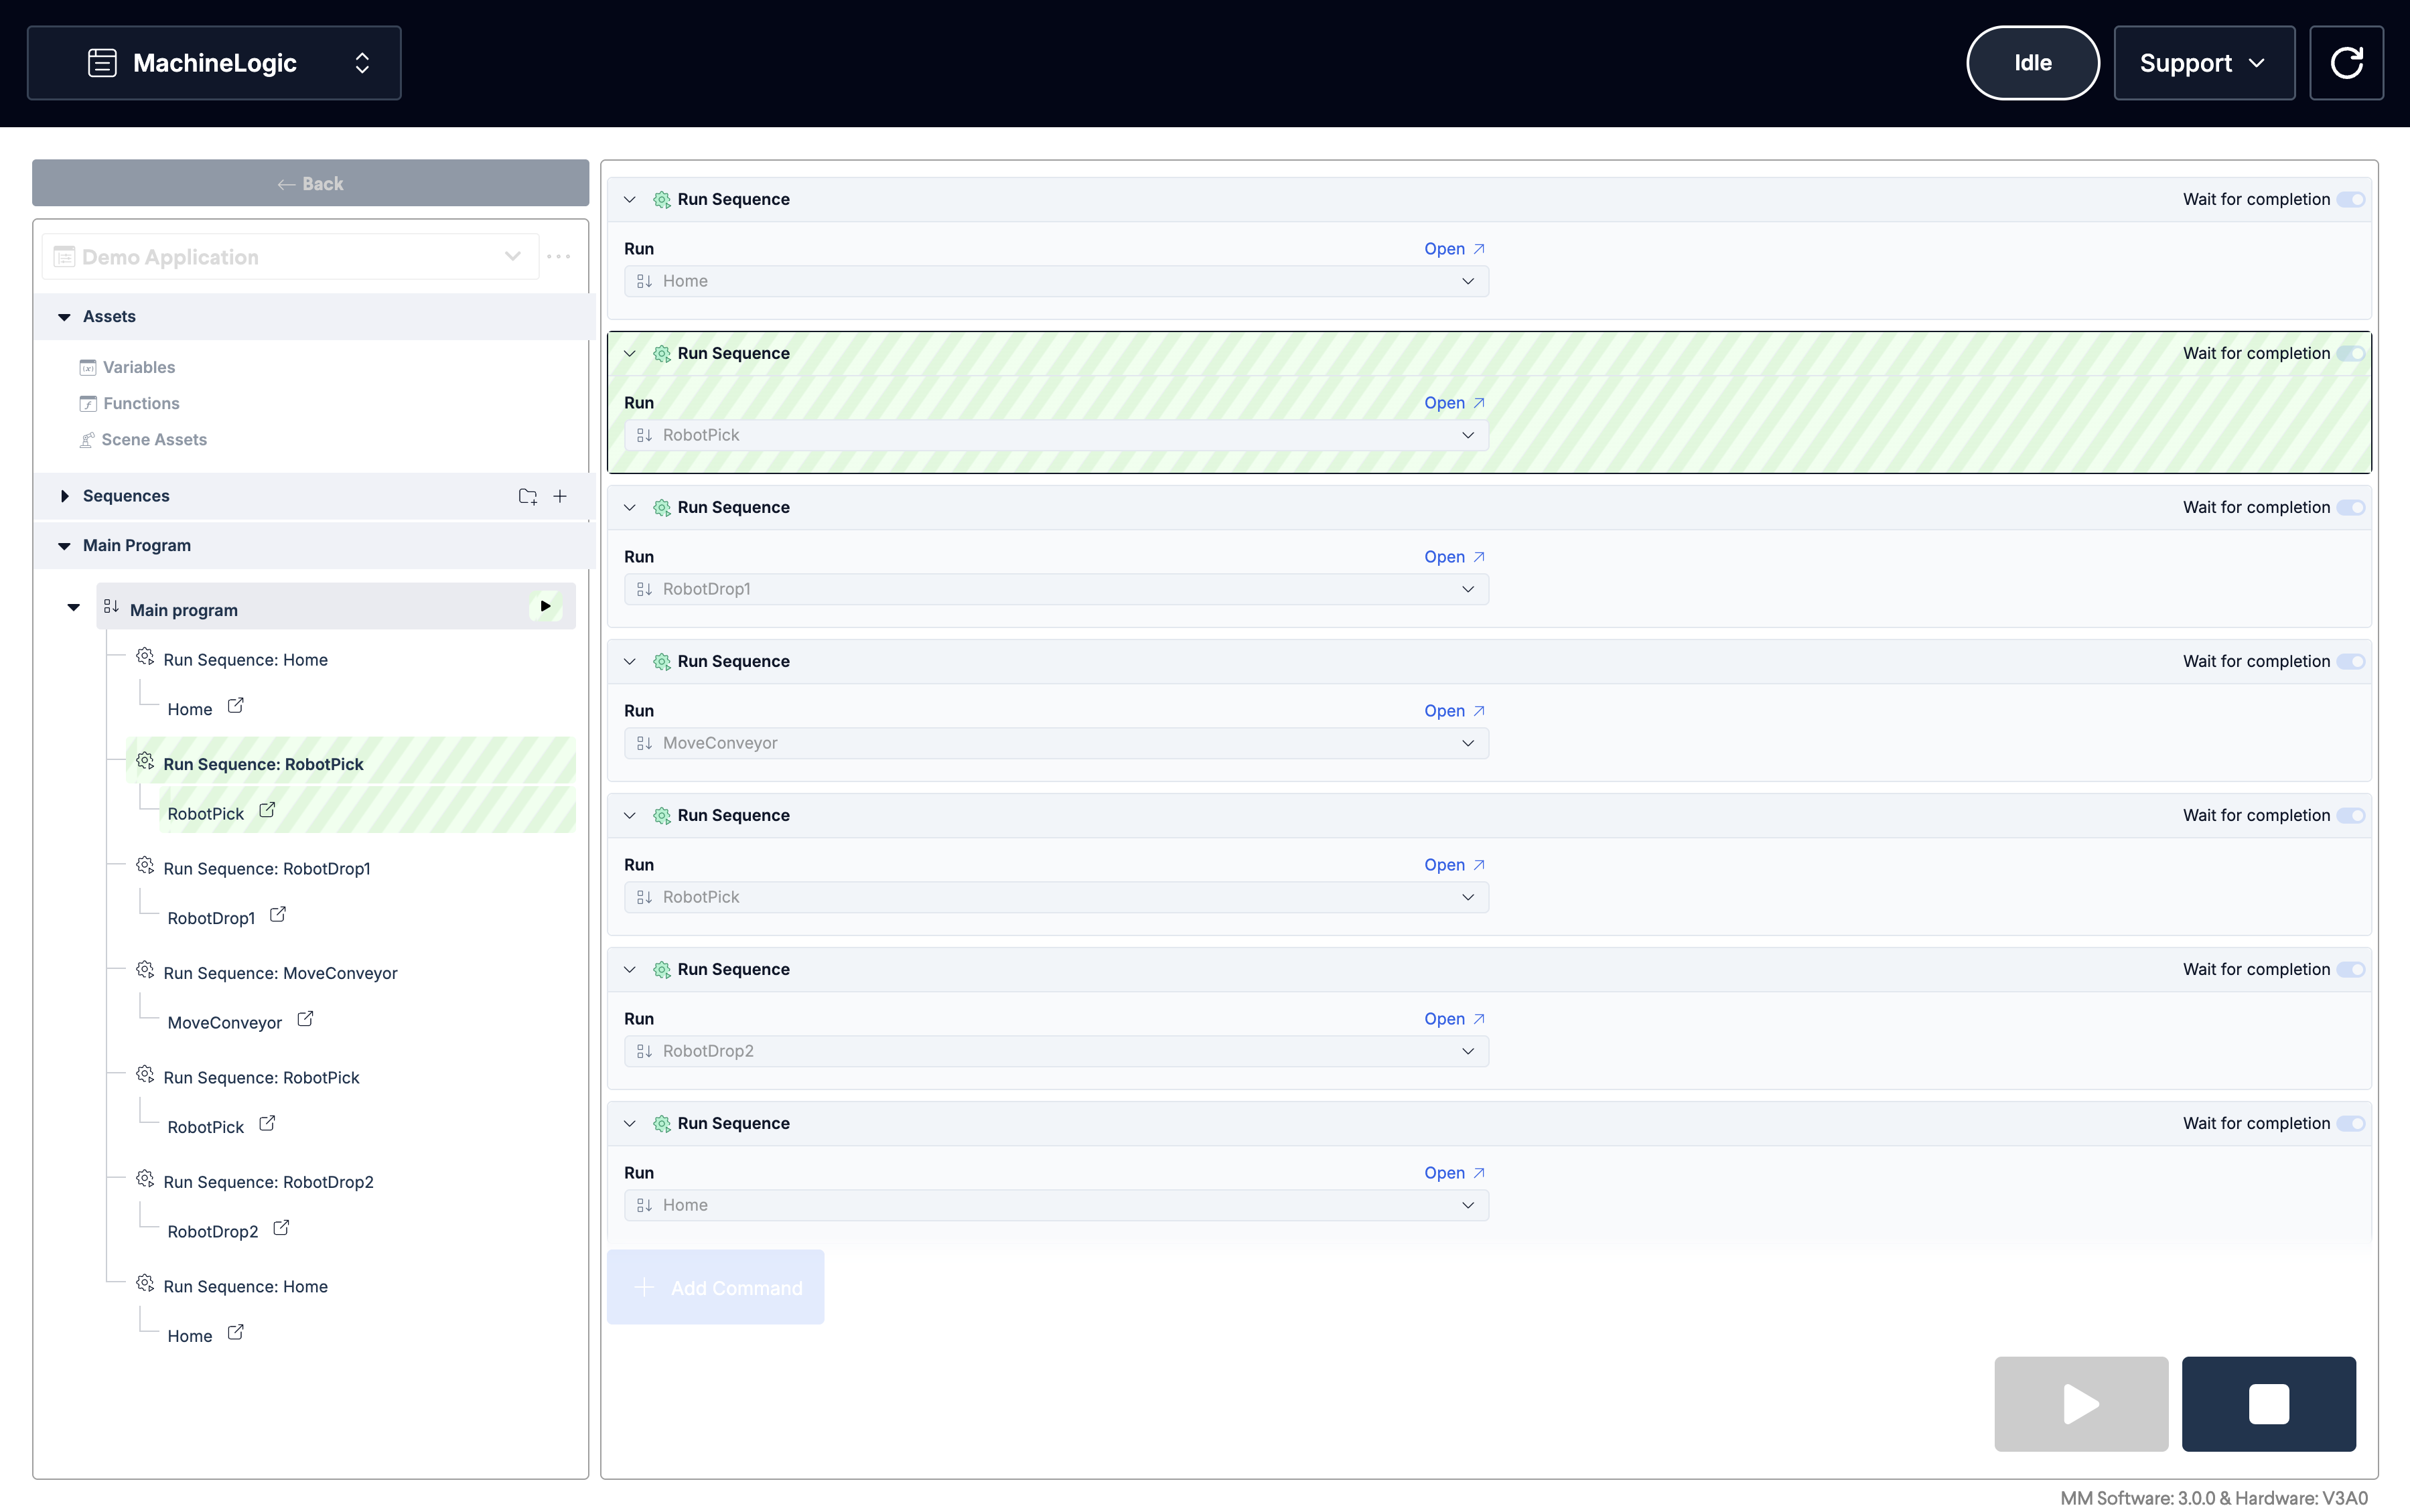This screenshot has width=2410, height=1512.
Task: Open RobotDrop1 via its external-link icon
Action: pos(278,915)
